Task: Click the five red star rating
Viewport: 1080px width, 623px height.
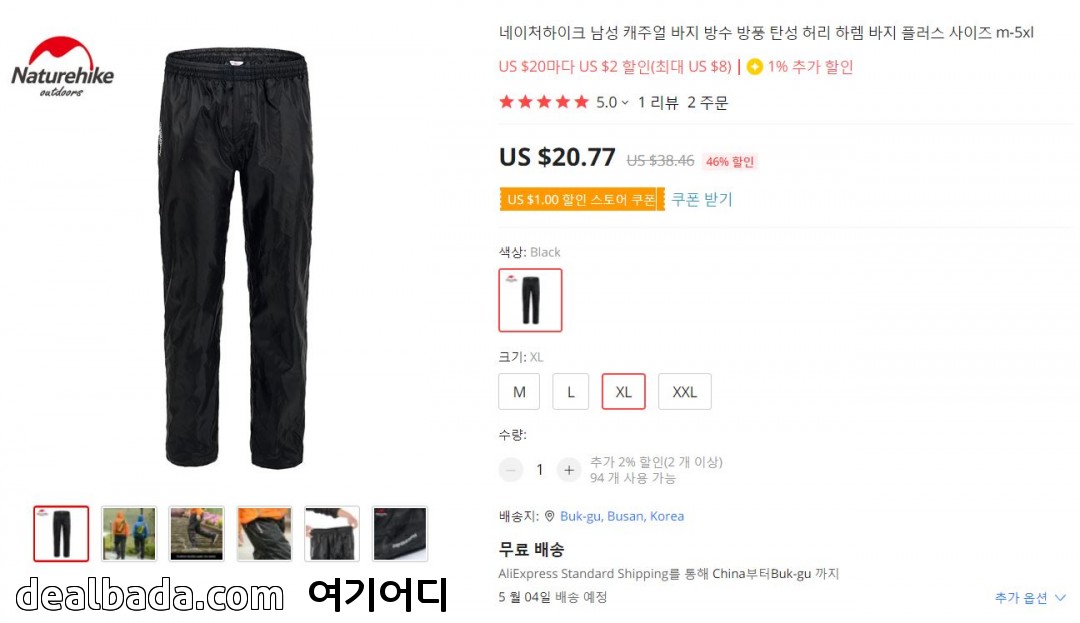Action: (544, 103)
